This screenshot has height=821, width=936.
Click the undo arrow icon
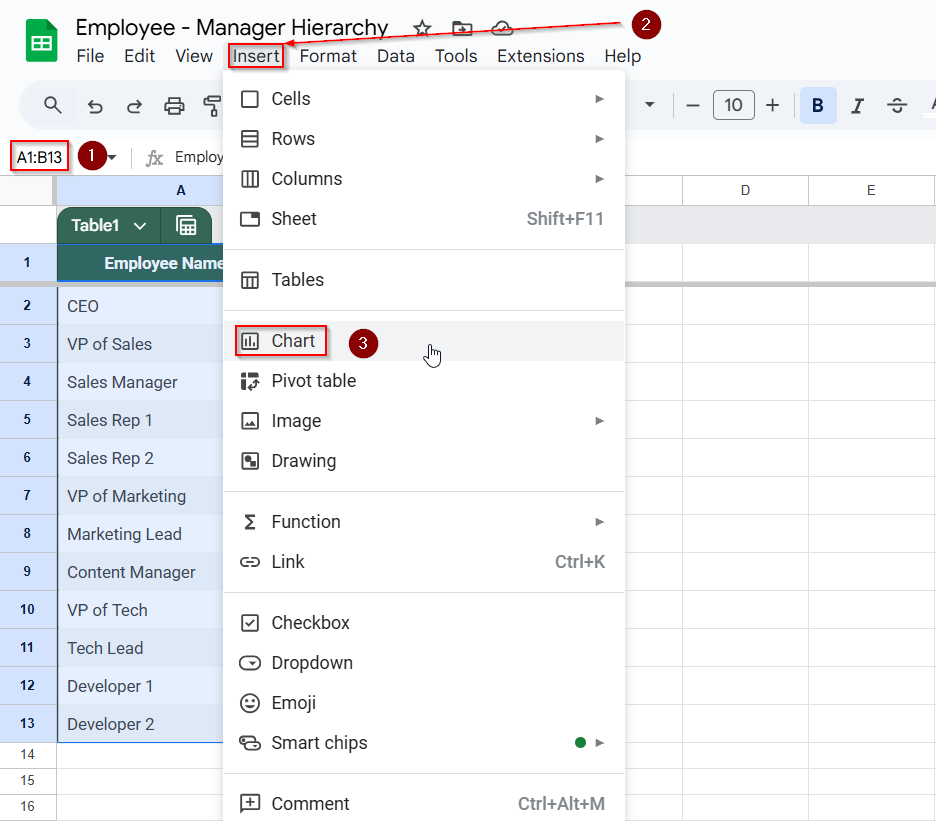(x=95, y=106)
